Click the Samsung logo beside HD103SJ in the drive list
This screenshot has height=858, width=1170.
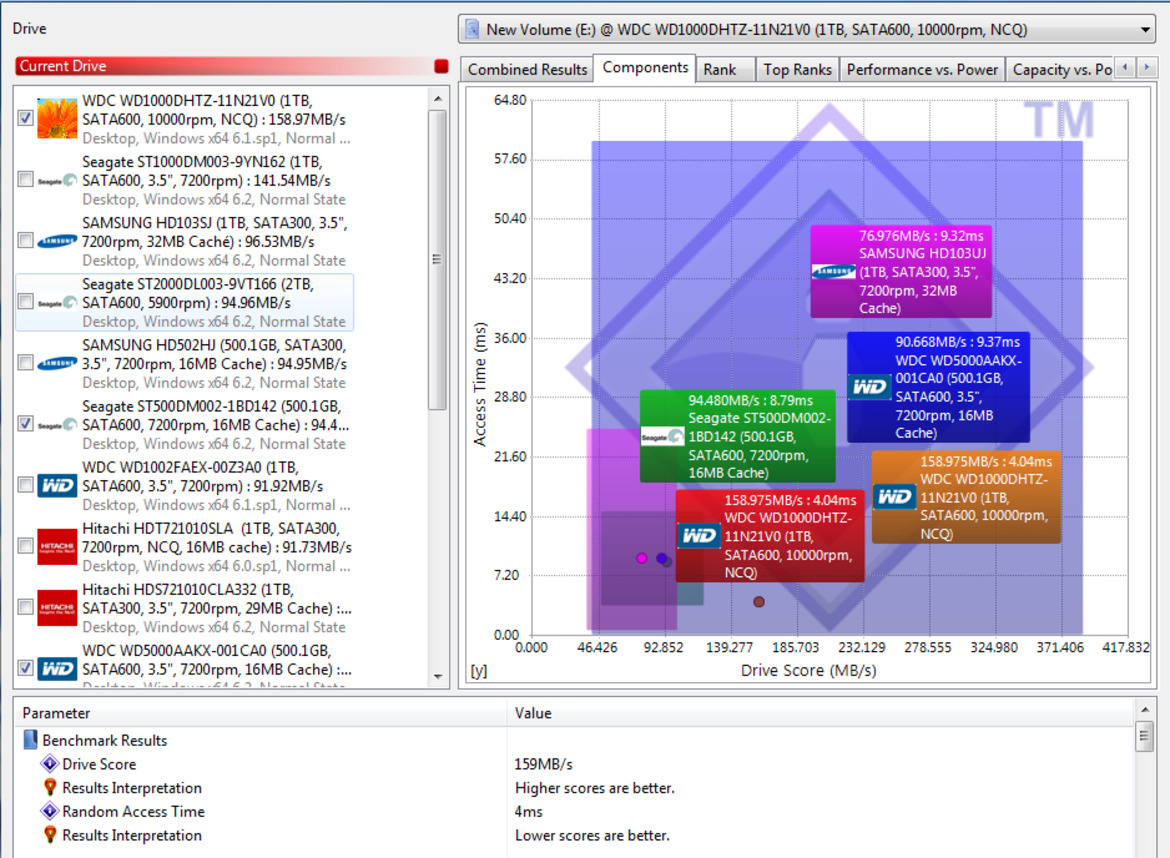[57, 241]
